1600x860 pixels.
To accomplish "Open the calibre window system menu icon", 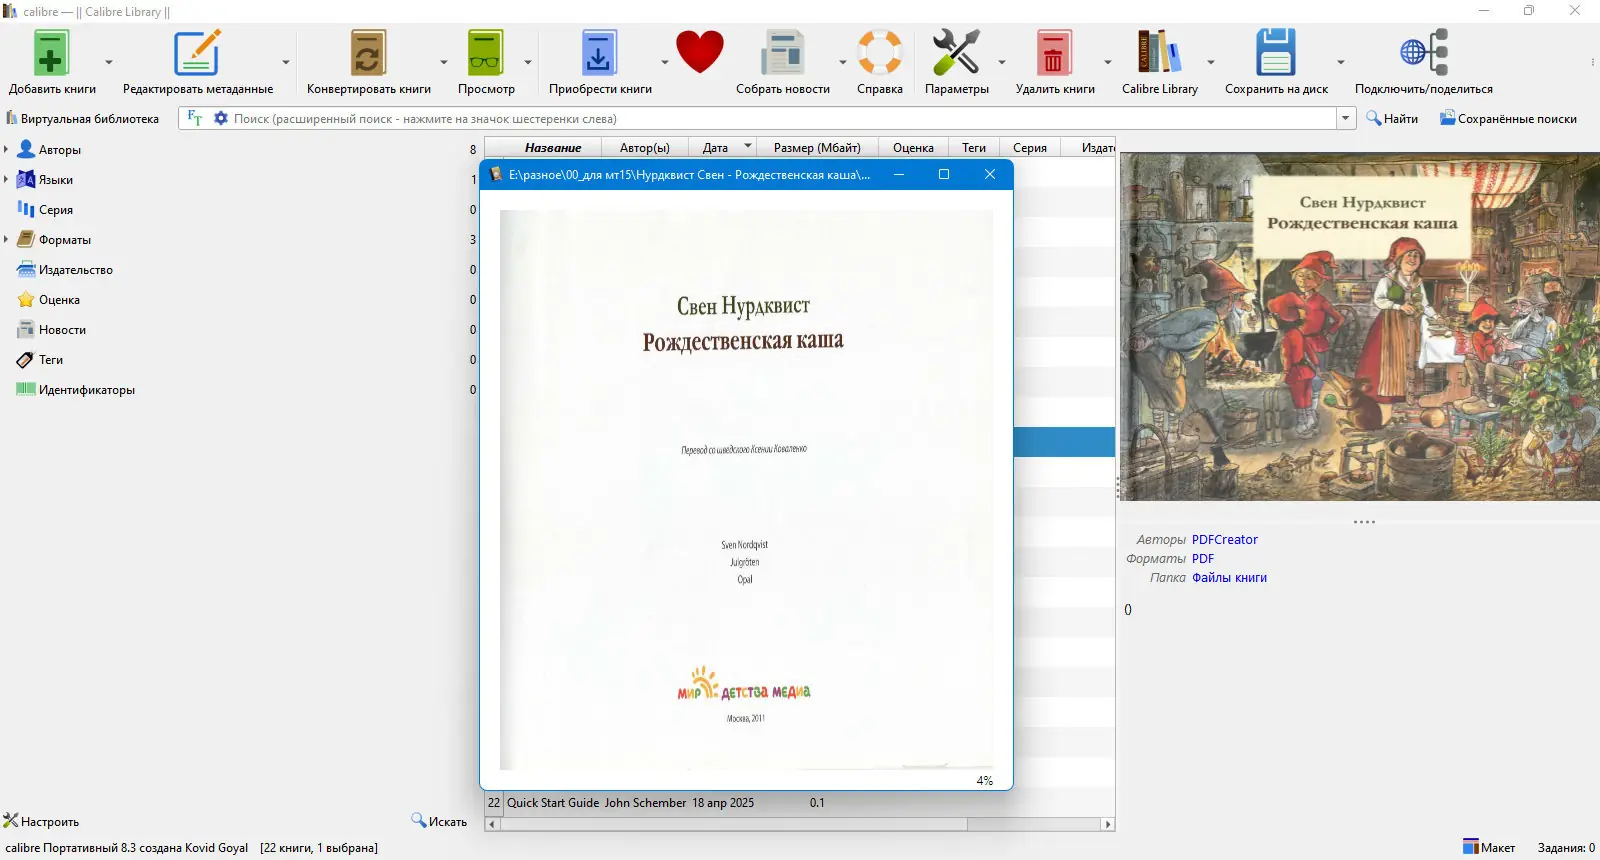I will [x=10, y=11].
